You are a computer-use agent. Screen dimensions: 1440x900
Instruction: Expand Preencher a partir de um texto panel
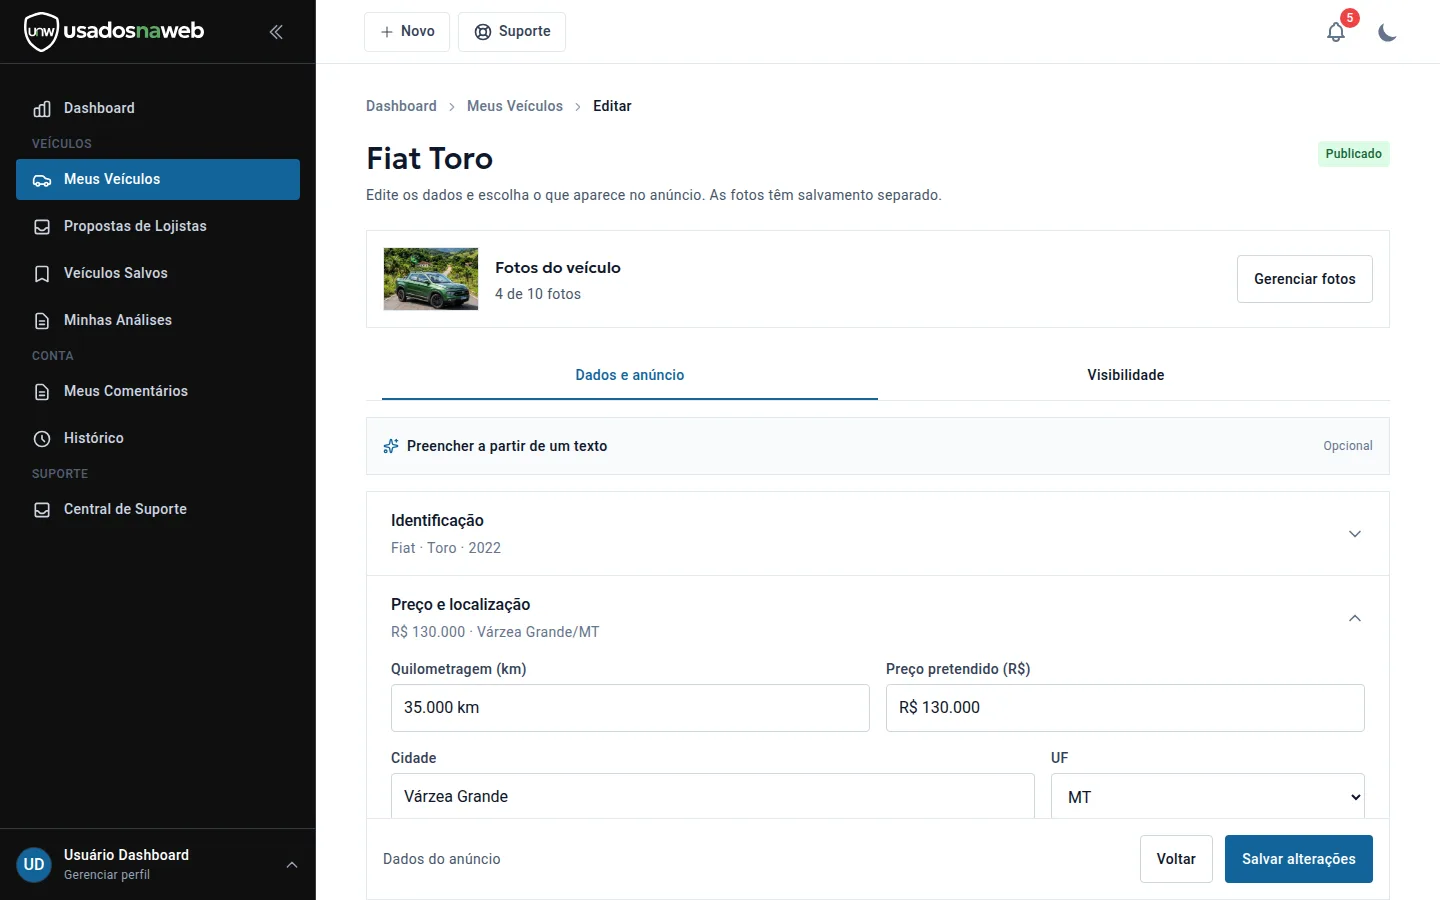[x=878, y=446]
